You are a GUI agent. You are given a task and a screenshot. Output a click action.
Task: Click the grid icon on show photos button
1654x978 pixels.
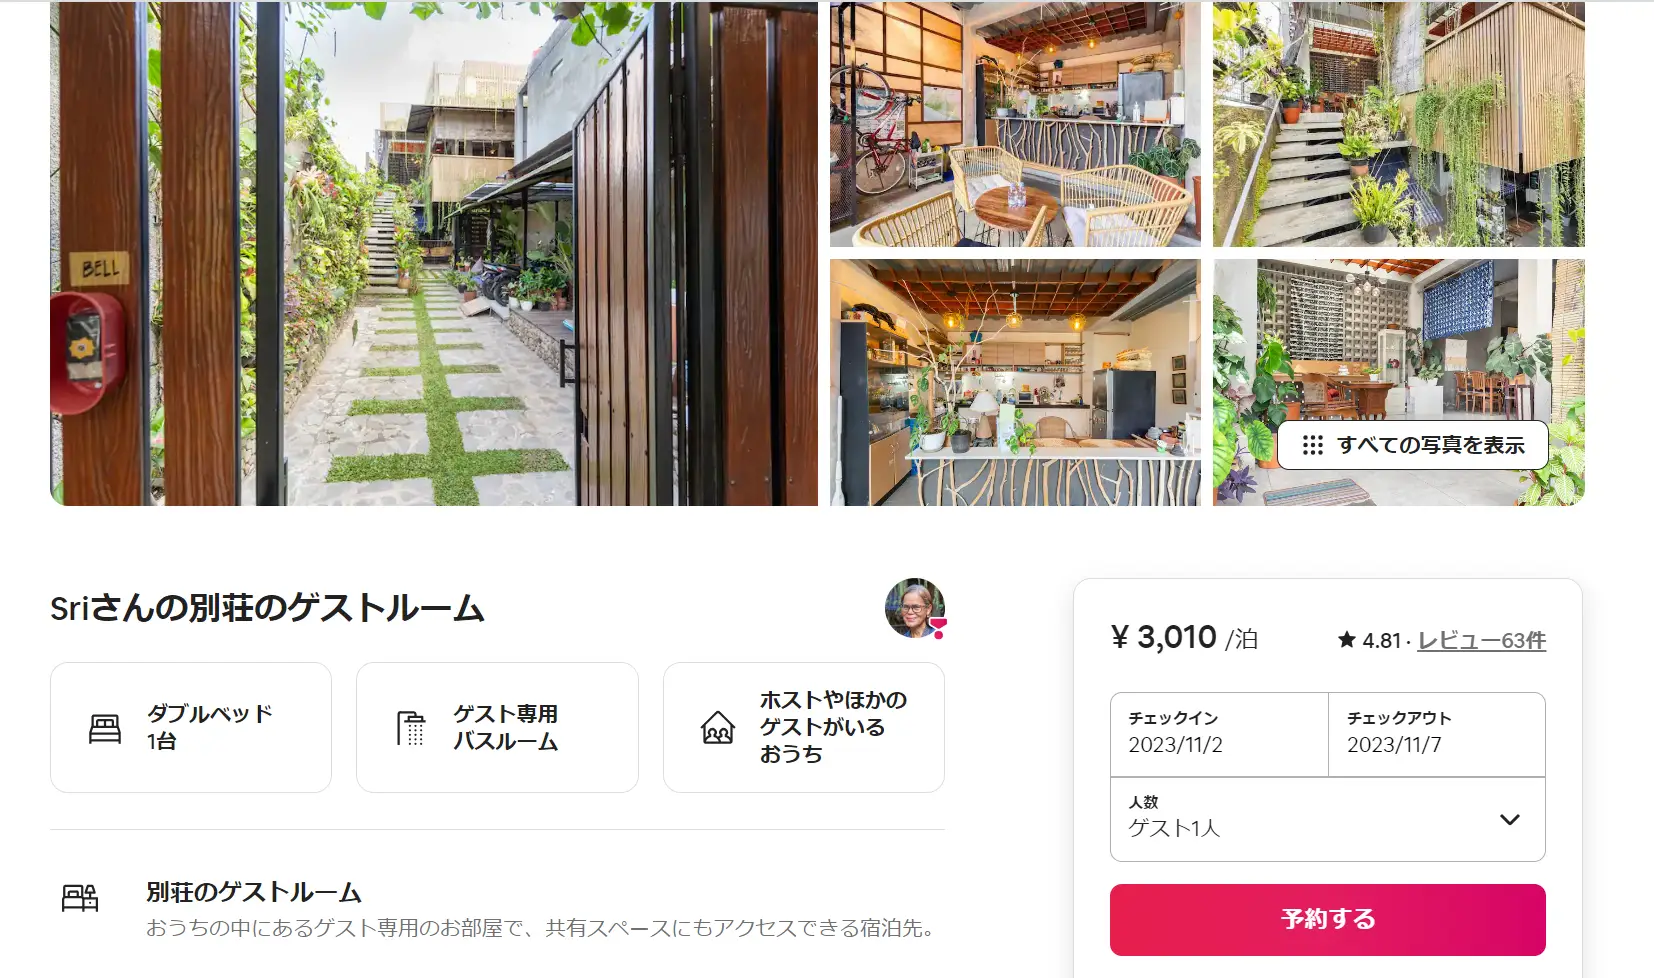point(1313,445)
